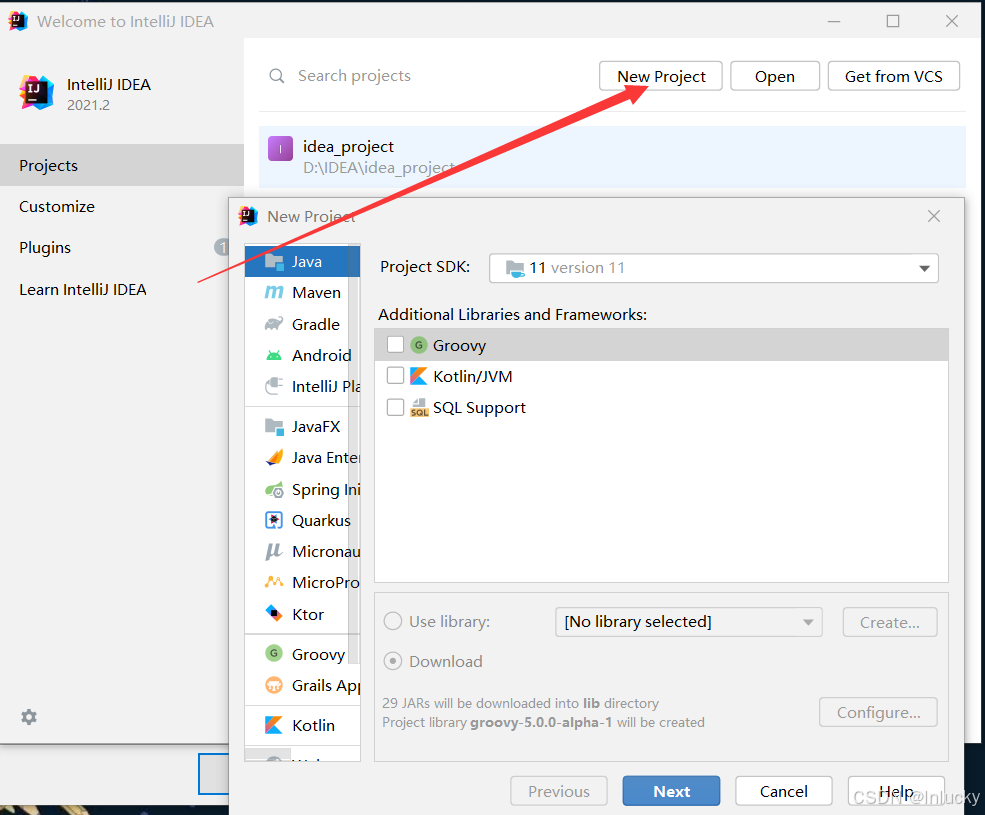Viewport: 985px width, 815px height.
Task: Open settings gear in Welcome window
Action: 29,717
